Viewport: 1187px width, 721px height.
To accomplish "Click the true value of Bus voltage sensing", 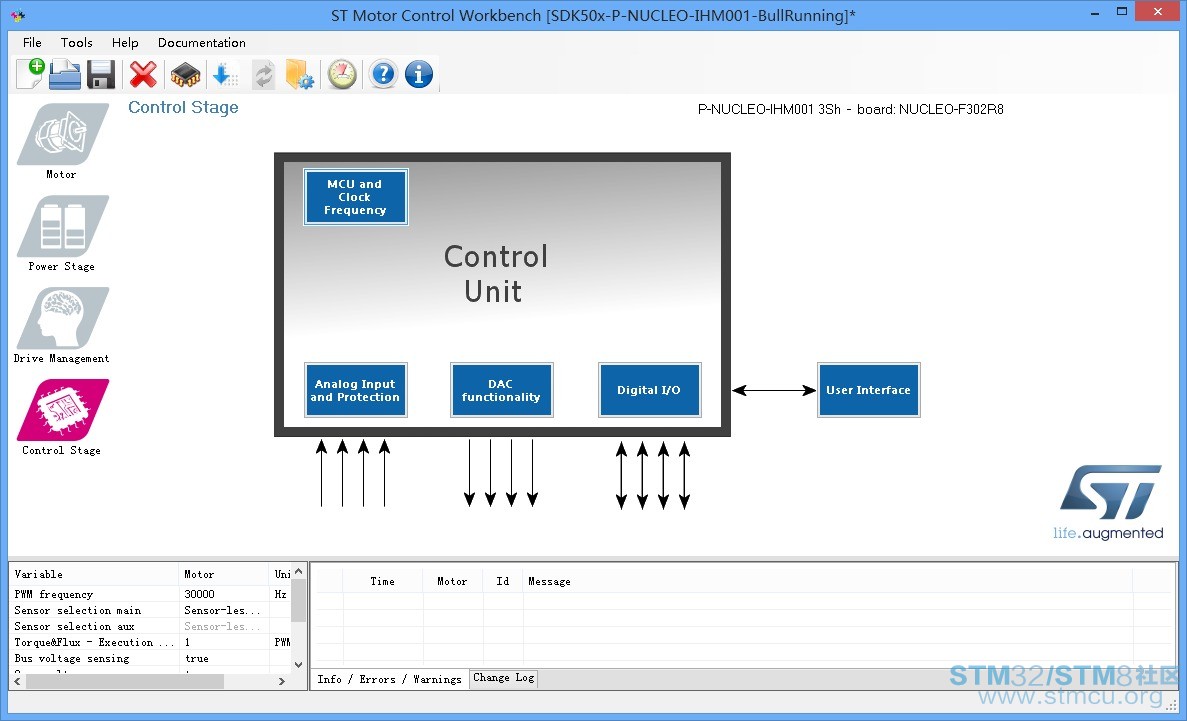I will (197, 658).
